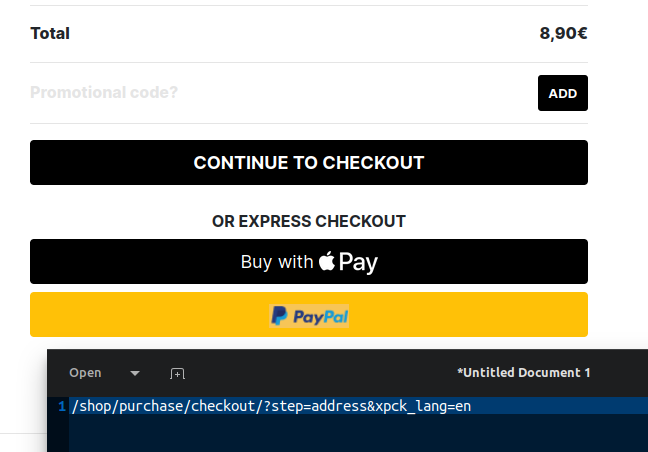Click the Total label

(x=50, y=33)
